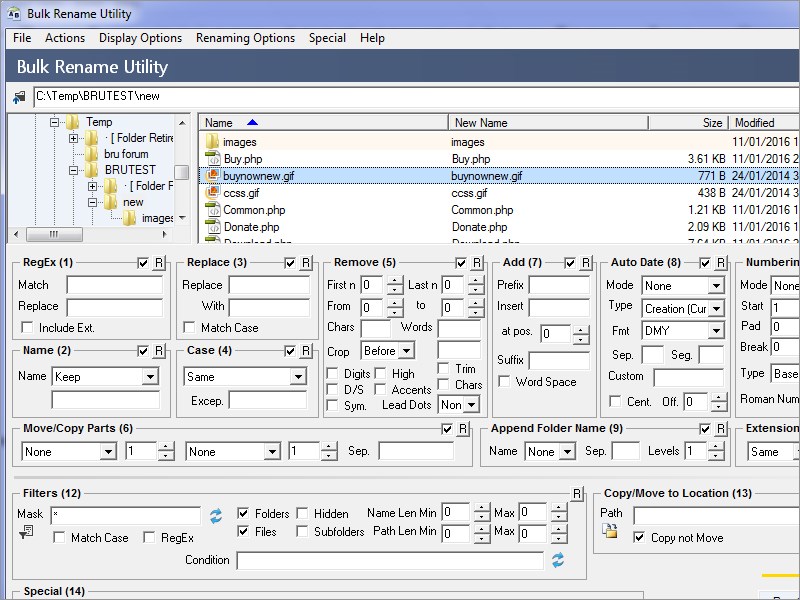The width and height of the screenshot is (800, 600).
Task: Click the browse folder icon beside path field
Action: coord(19,96)
